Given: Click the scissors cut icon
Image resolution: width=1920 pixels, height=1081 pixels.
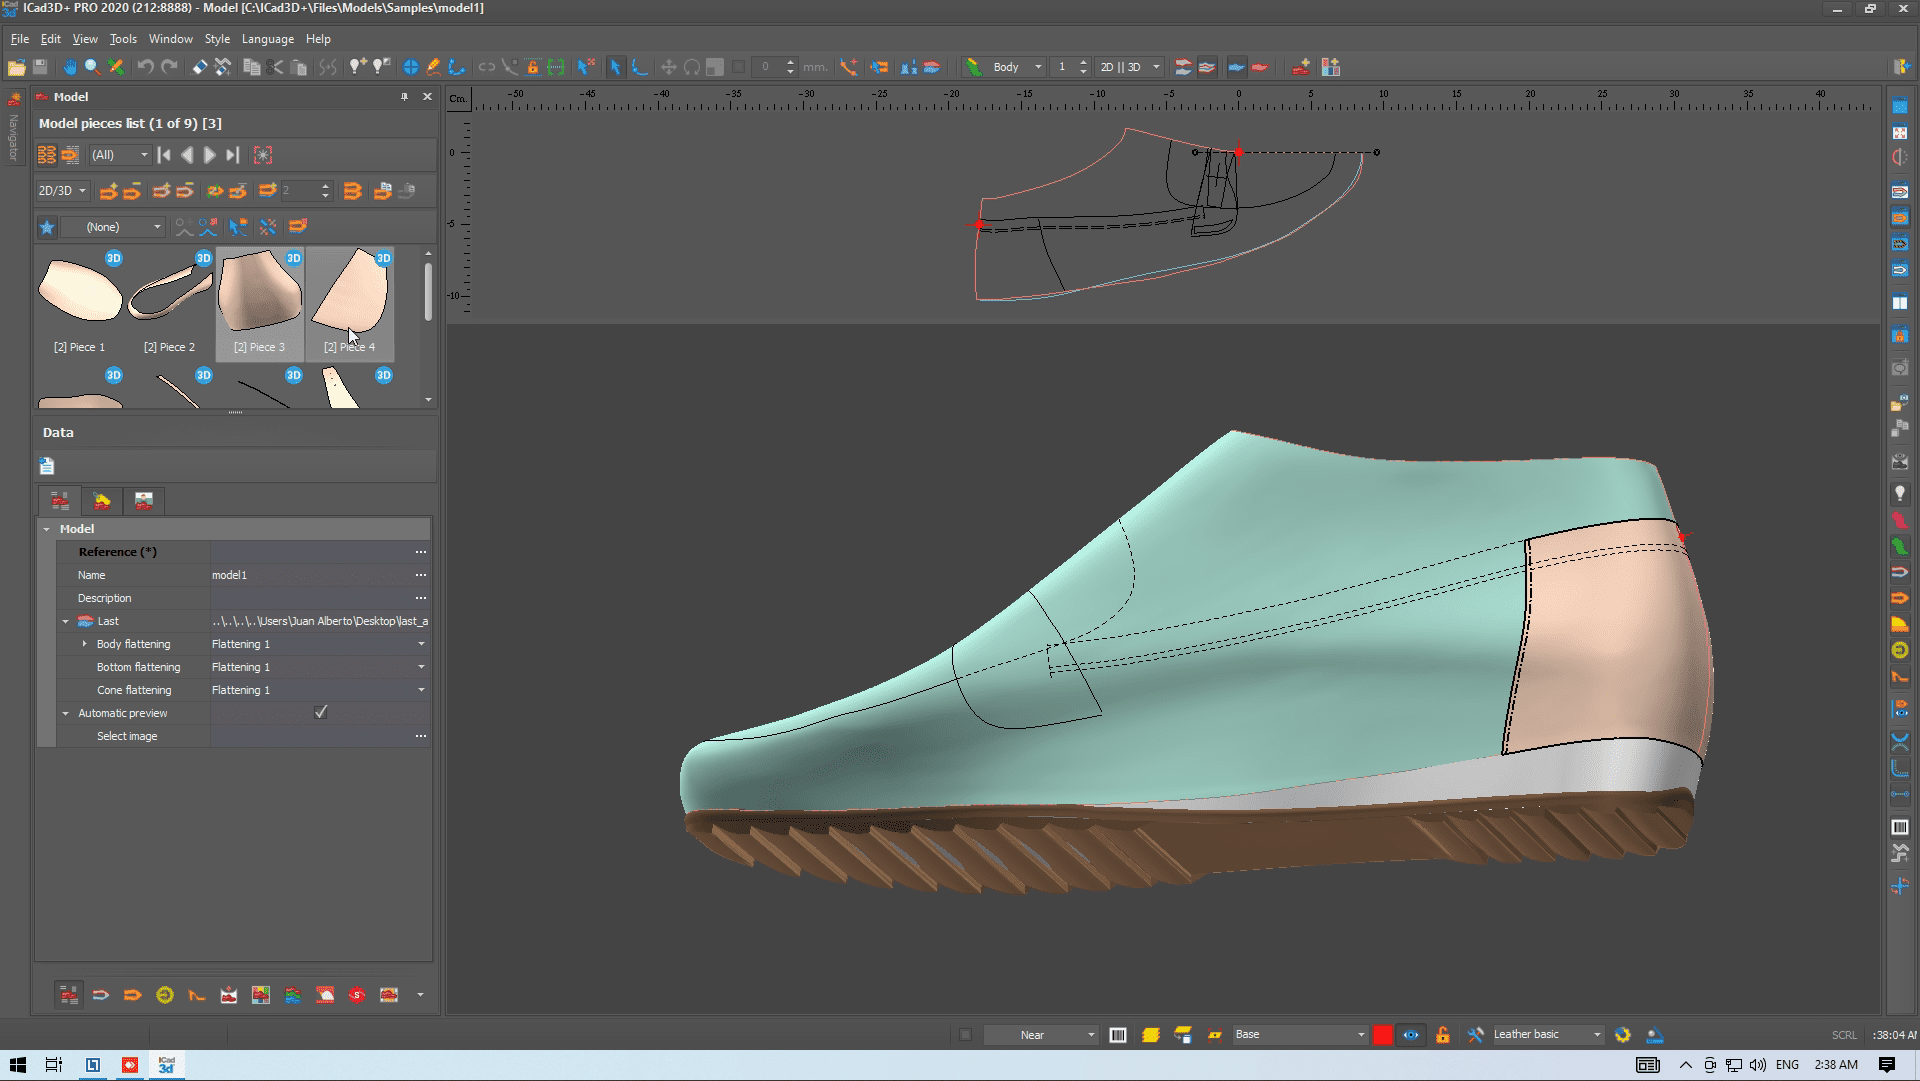Looking at the screenshot, I should click(x=275, y=67).
